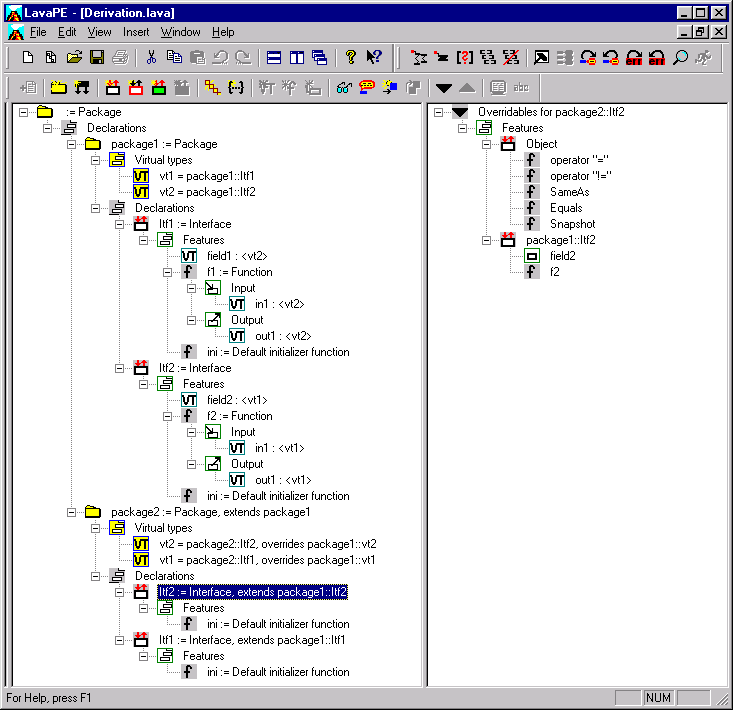Screen dimensions: 733x710
Task: Click the black down-triangle icon in second toolbar
Action: tap(444, 88)
